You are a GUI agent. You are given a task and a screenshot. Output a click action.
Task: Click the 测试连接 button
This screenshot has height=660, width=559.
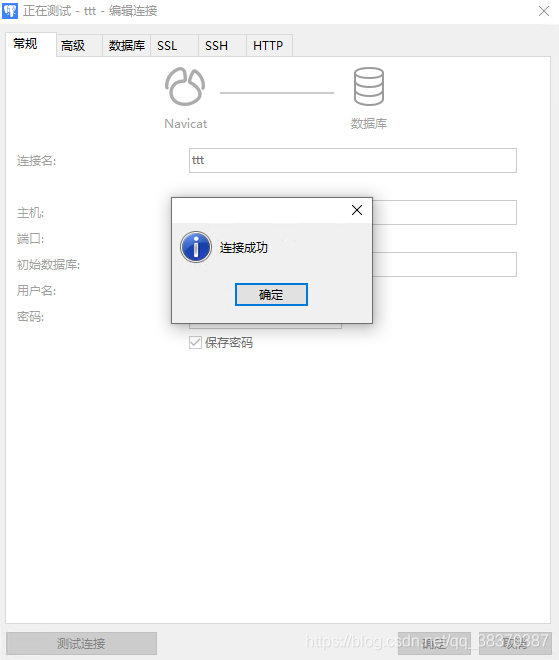(x=81, y=643)
